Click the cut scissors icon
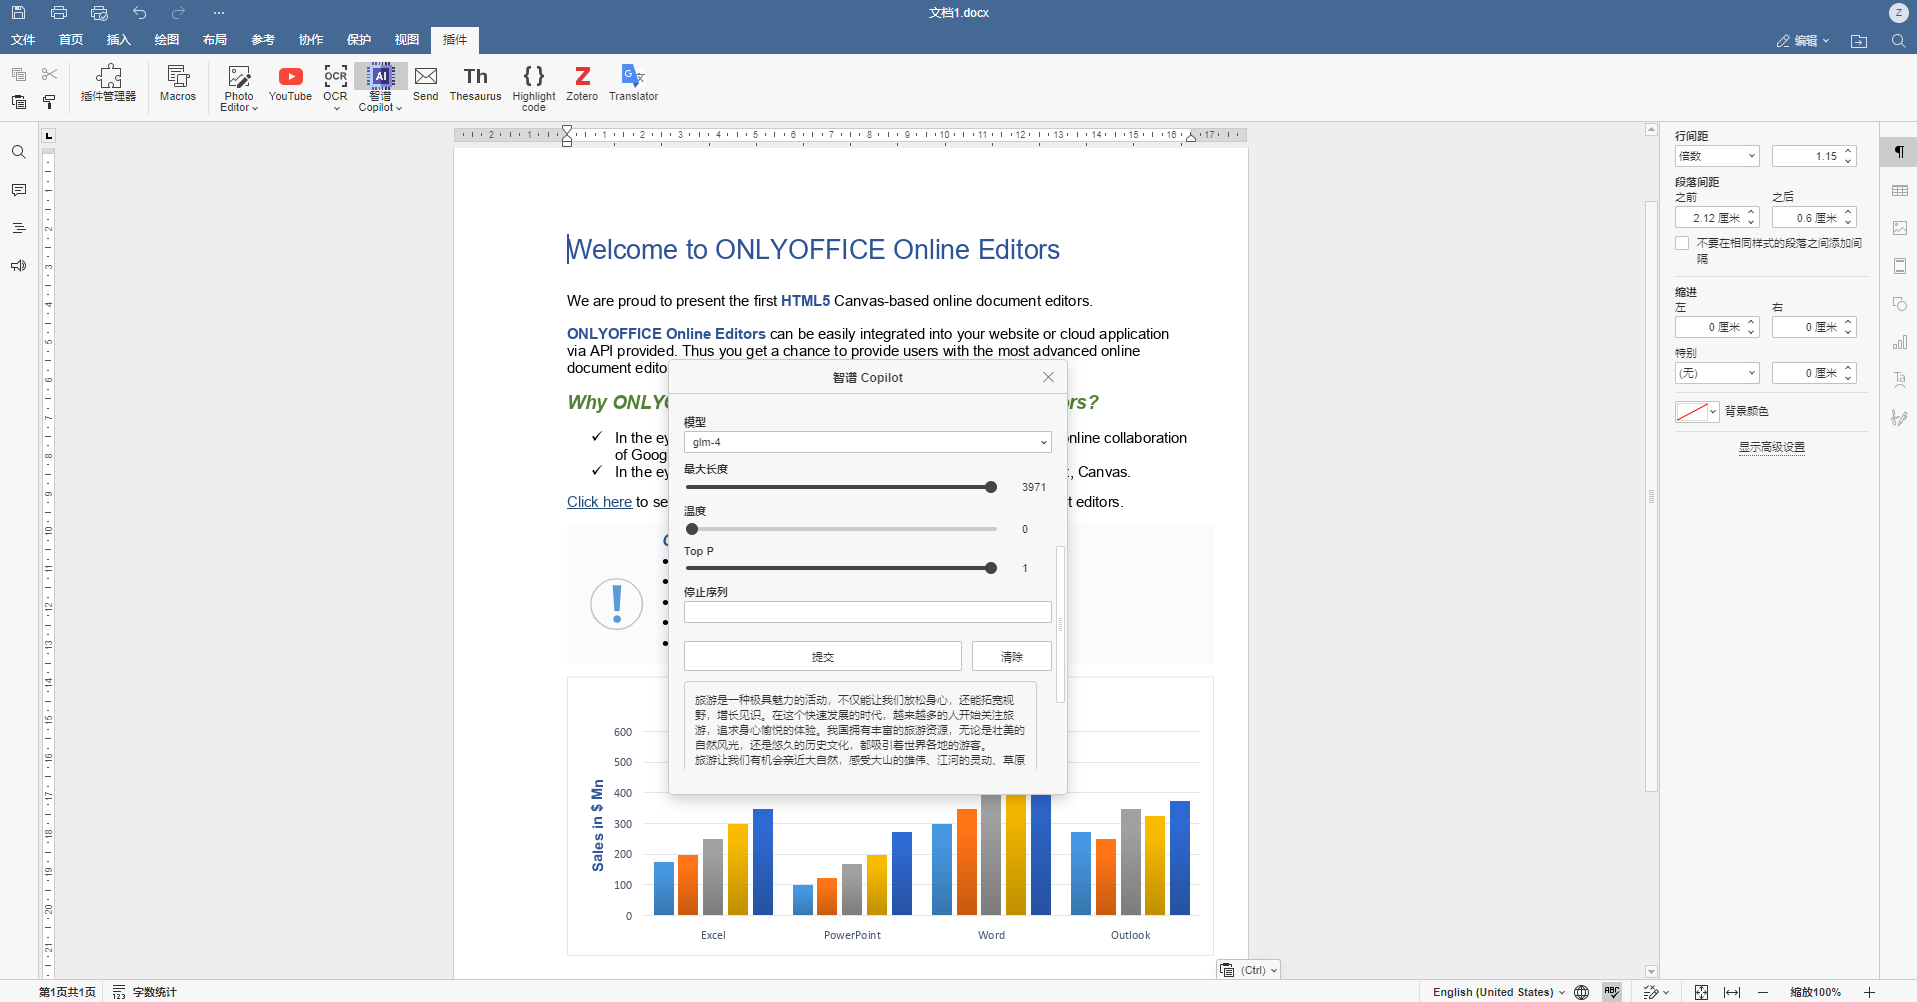Image resolution: width=1917 pixels, height=1002 pixels. [x=50, y=74]
